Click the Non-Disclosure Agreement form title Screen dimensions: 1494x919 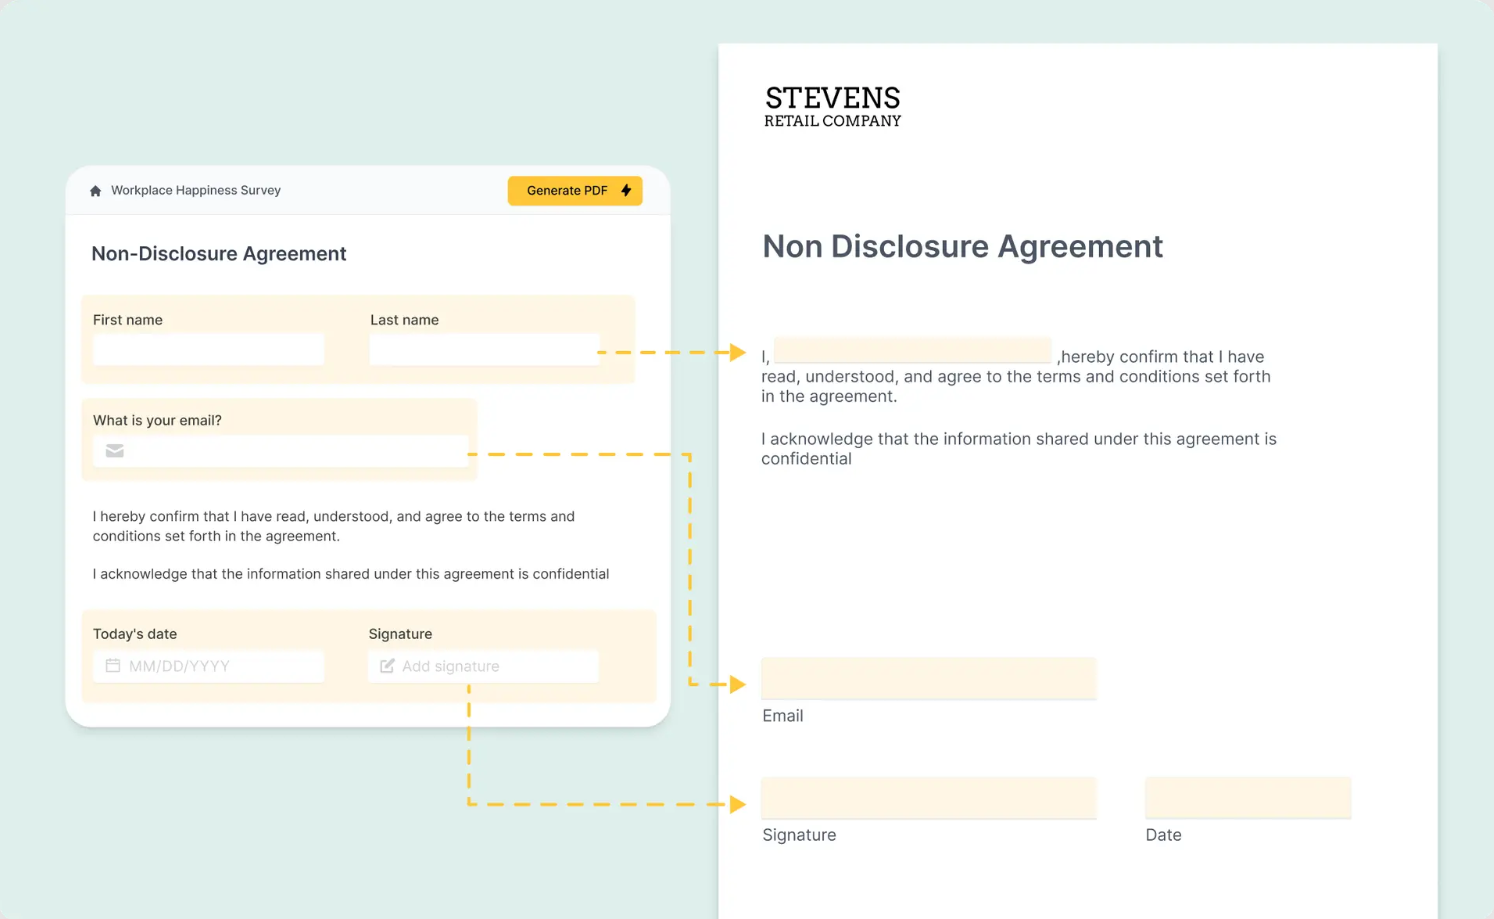[218, 253]
